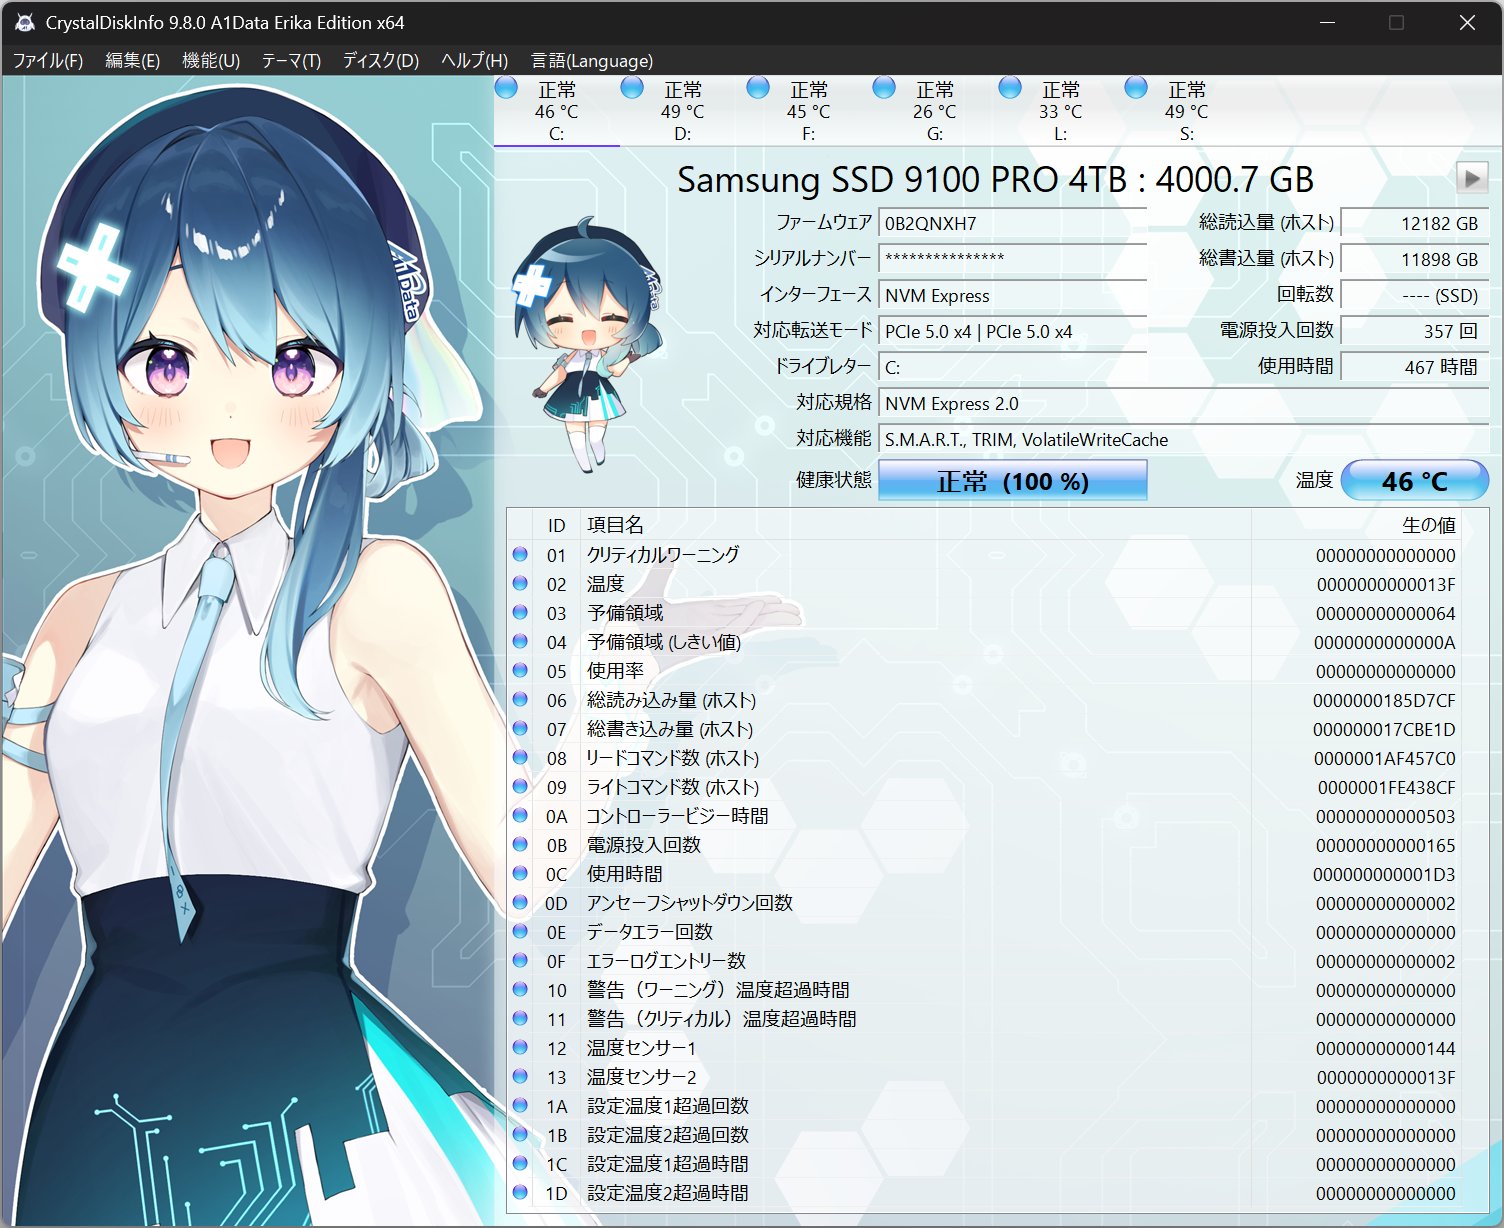Click the PCIe 5.0 x4 transfer mode field
Image resolution: width=1504 pixels, height=1228 pixels.
pyautogui.click(x=1012, y=331)
